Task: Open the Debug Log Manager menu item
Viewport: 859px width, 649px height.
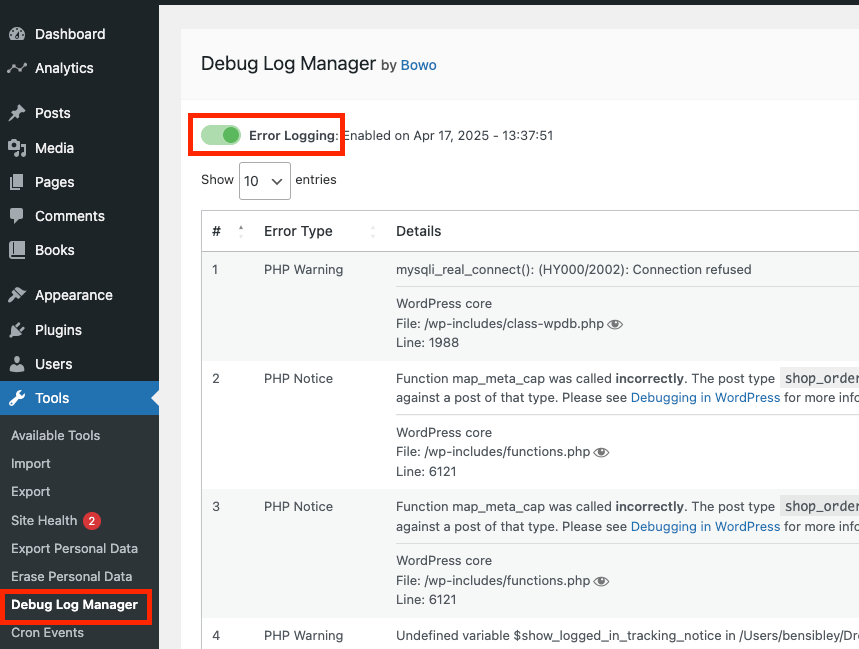Action: point(76,605)
